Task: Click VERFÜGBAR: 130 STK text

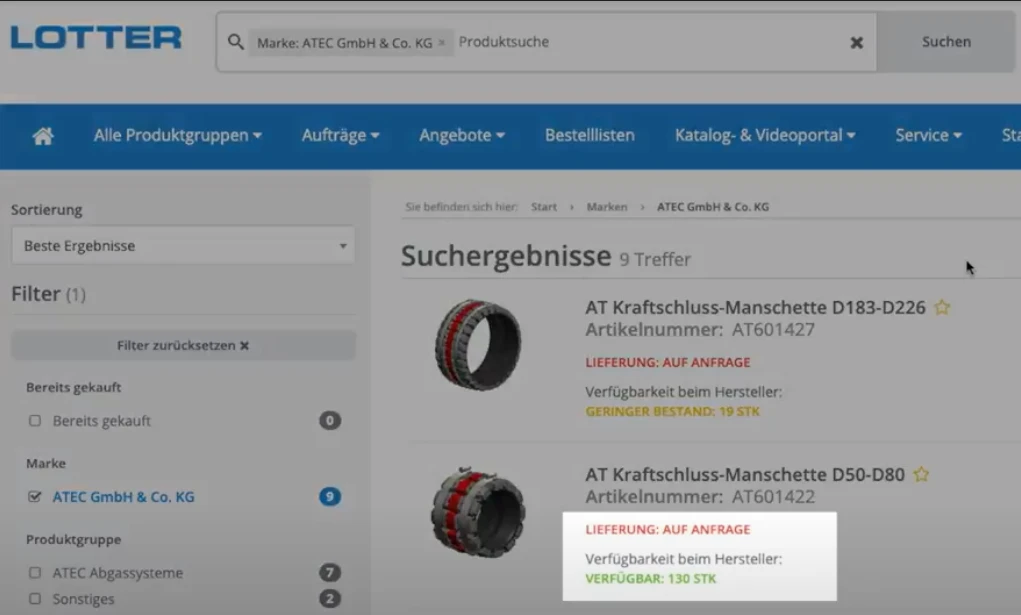Action: click(650, 579)
